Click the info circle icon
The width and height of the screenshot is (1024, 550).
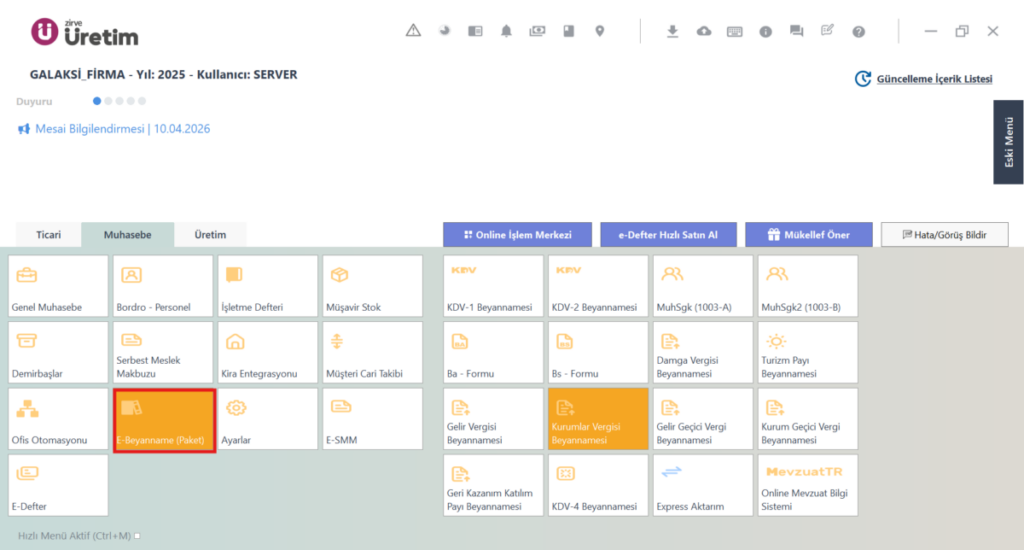click(x=765, y=31)
